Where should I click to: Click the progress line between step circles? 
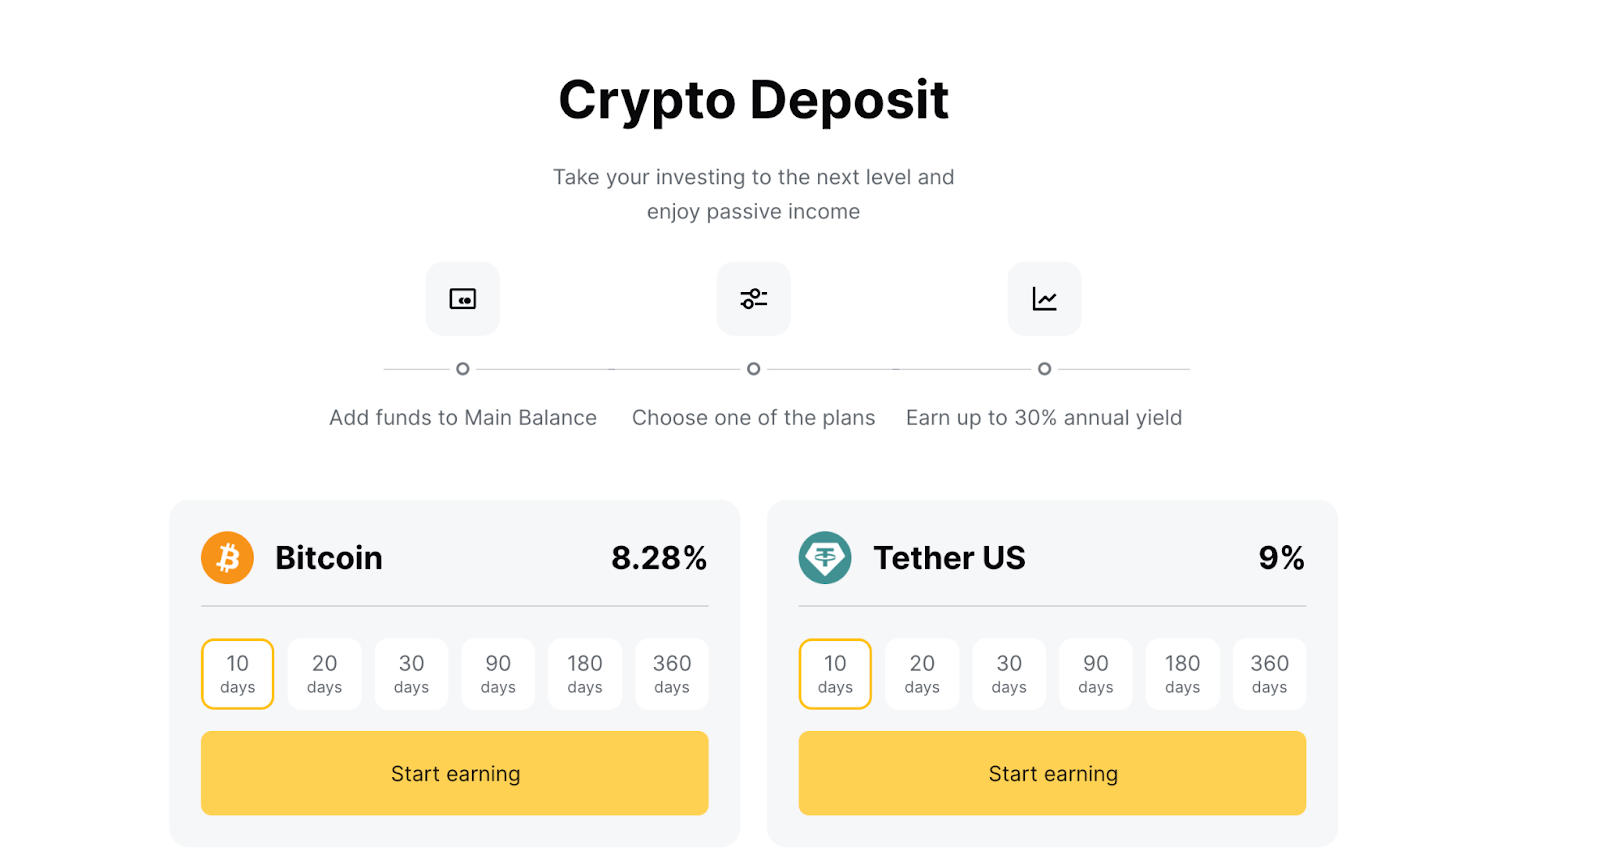(x=608, y=369)
